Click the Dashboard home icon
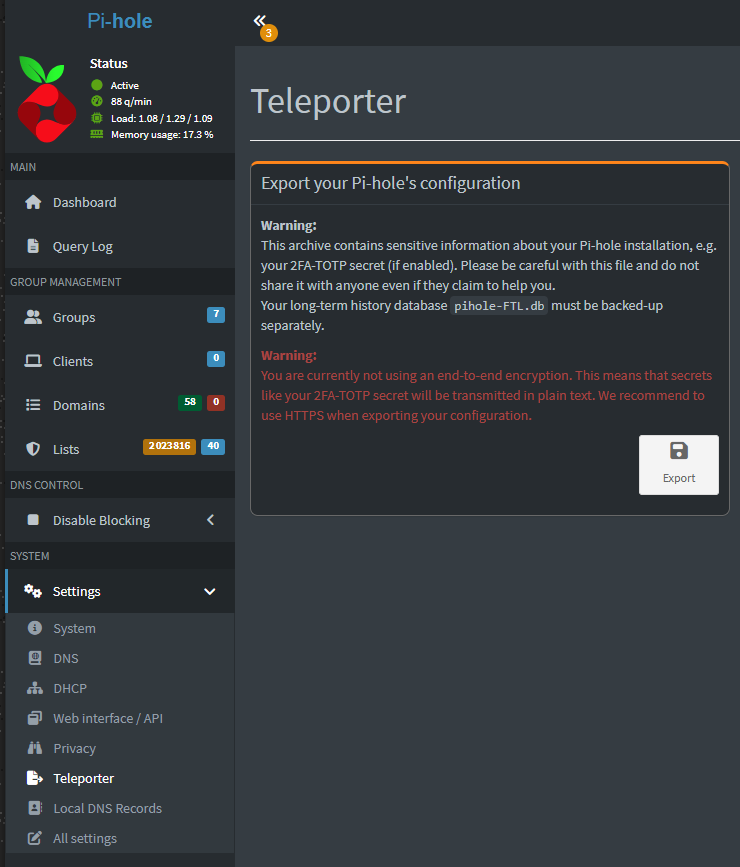 coord(33,202)
